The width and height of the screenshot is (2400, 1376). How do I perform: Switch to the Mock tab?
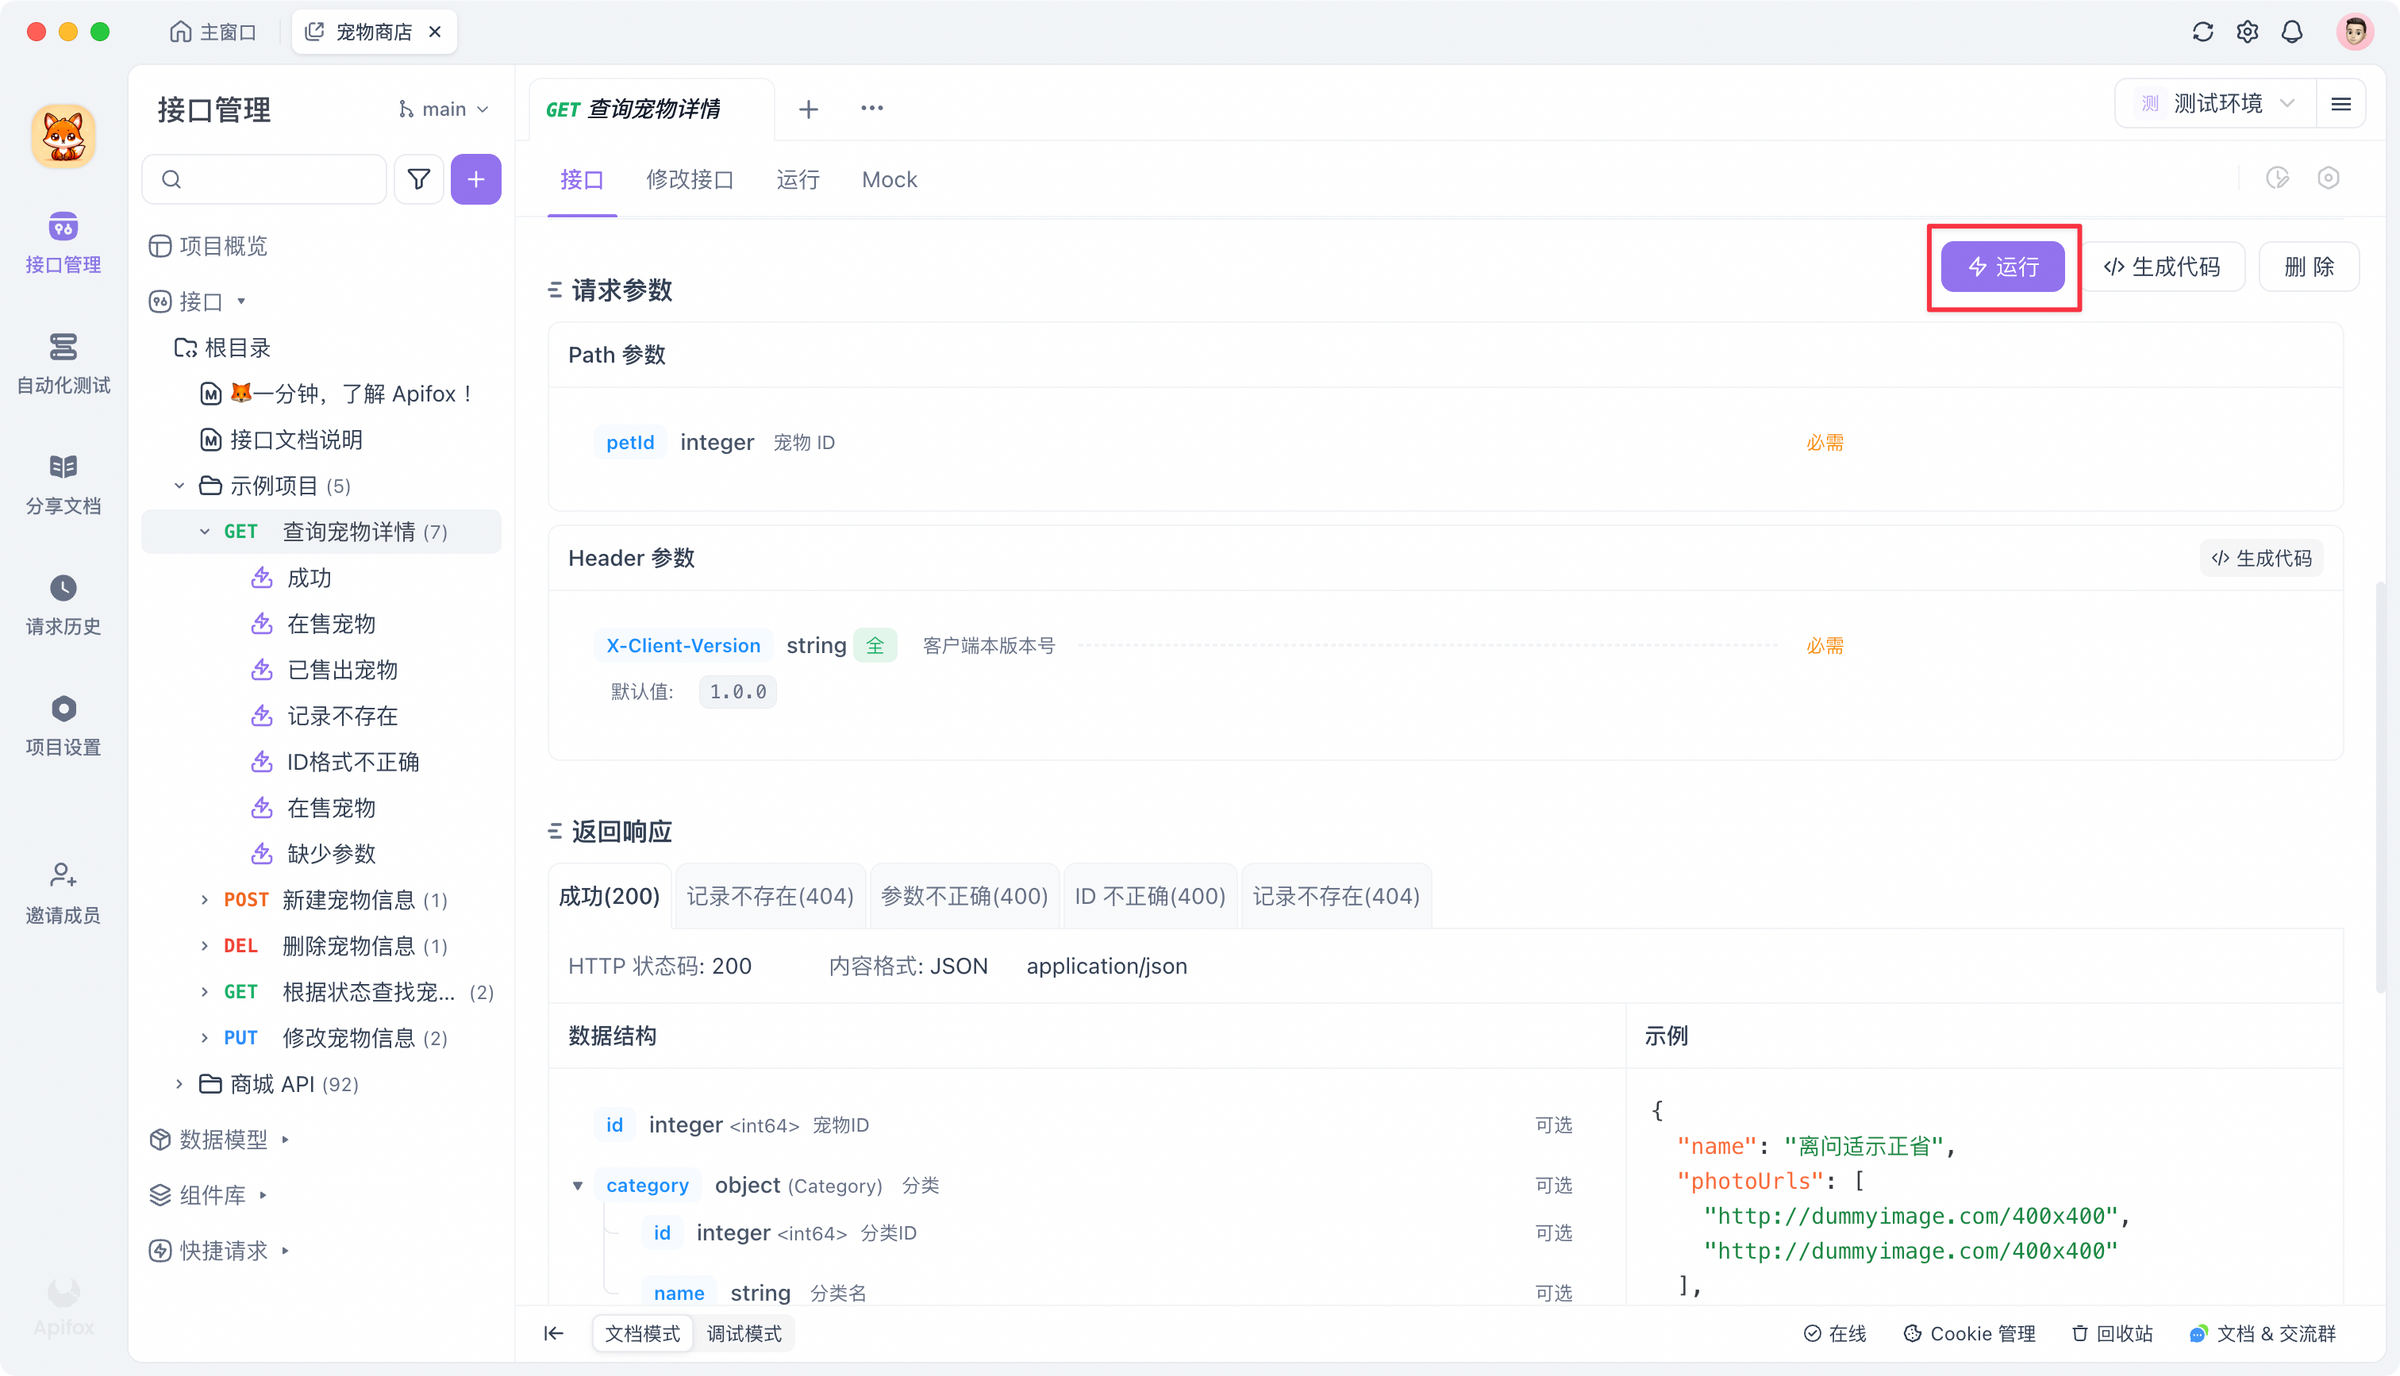click(x=888, y=179)
